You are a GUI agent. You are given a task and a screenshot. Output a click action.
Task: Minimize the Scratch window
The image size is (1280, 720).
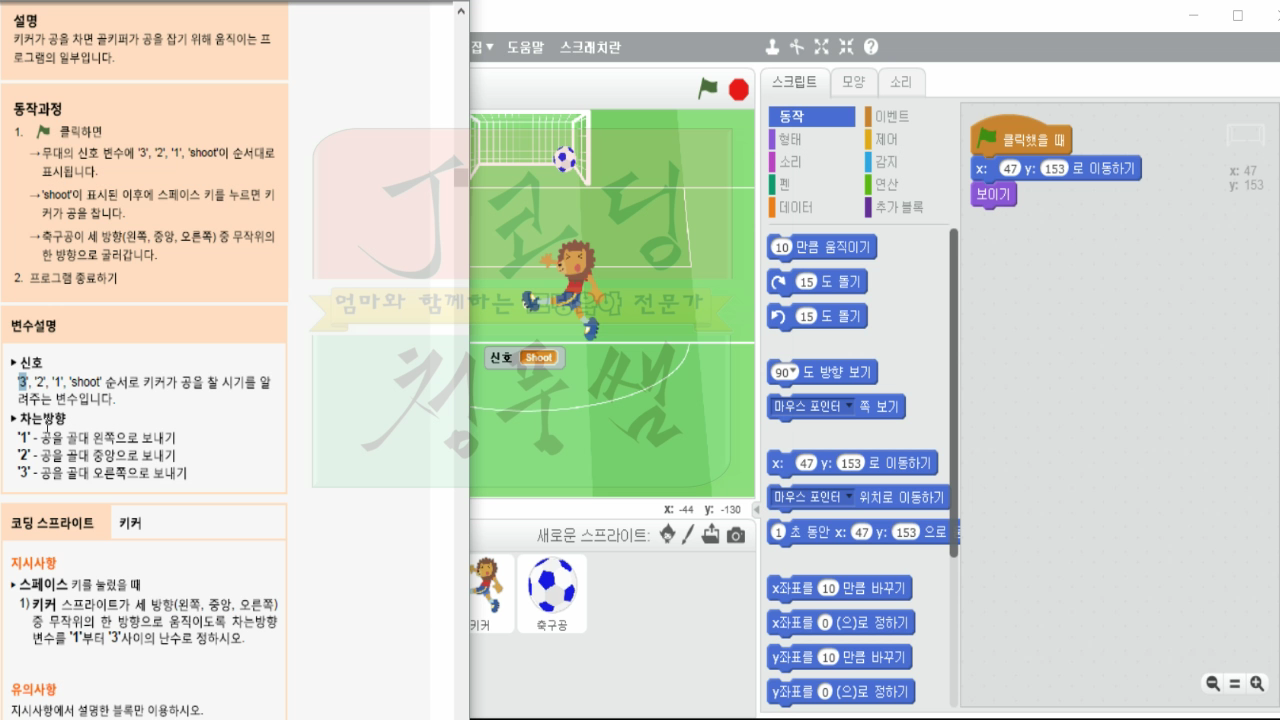(1193, 15)
